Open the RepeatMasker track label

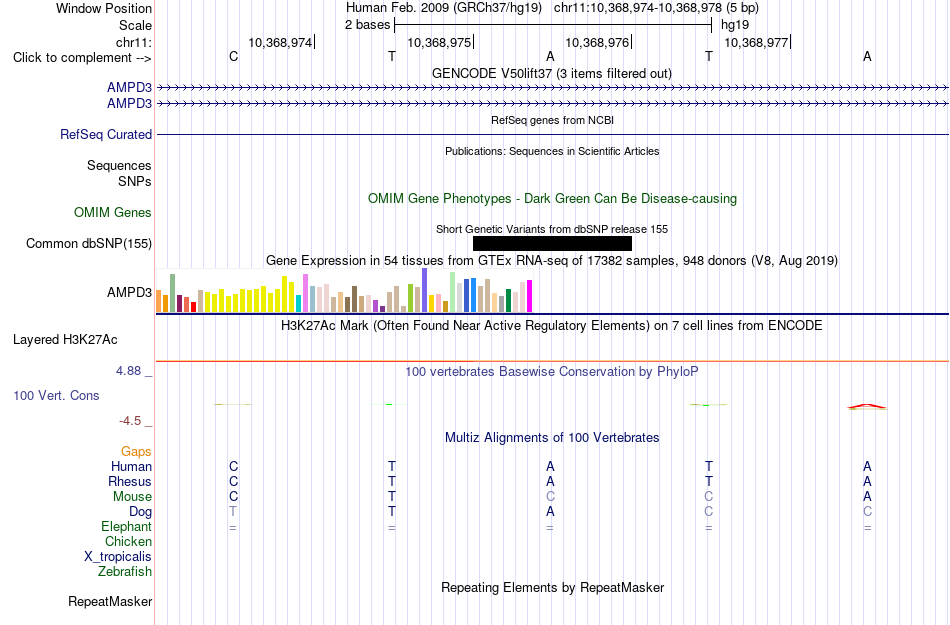click(110, 601)
